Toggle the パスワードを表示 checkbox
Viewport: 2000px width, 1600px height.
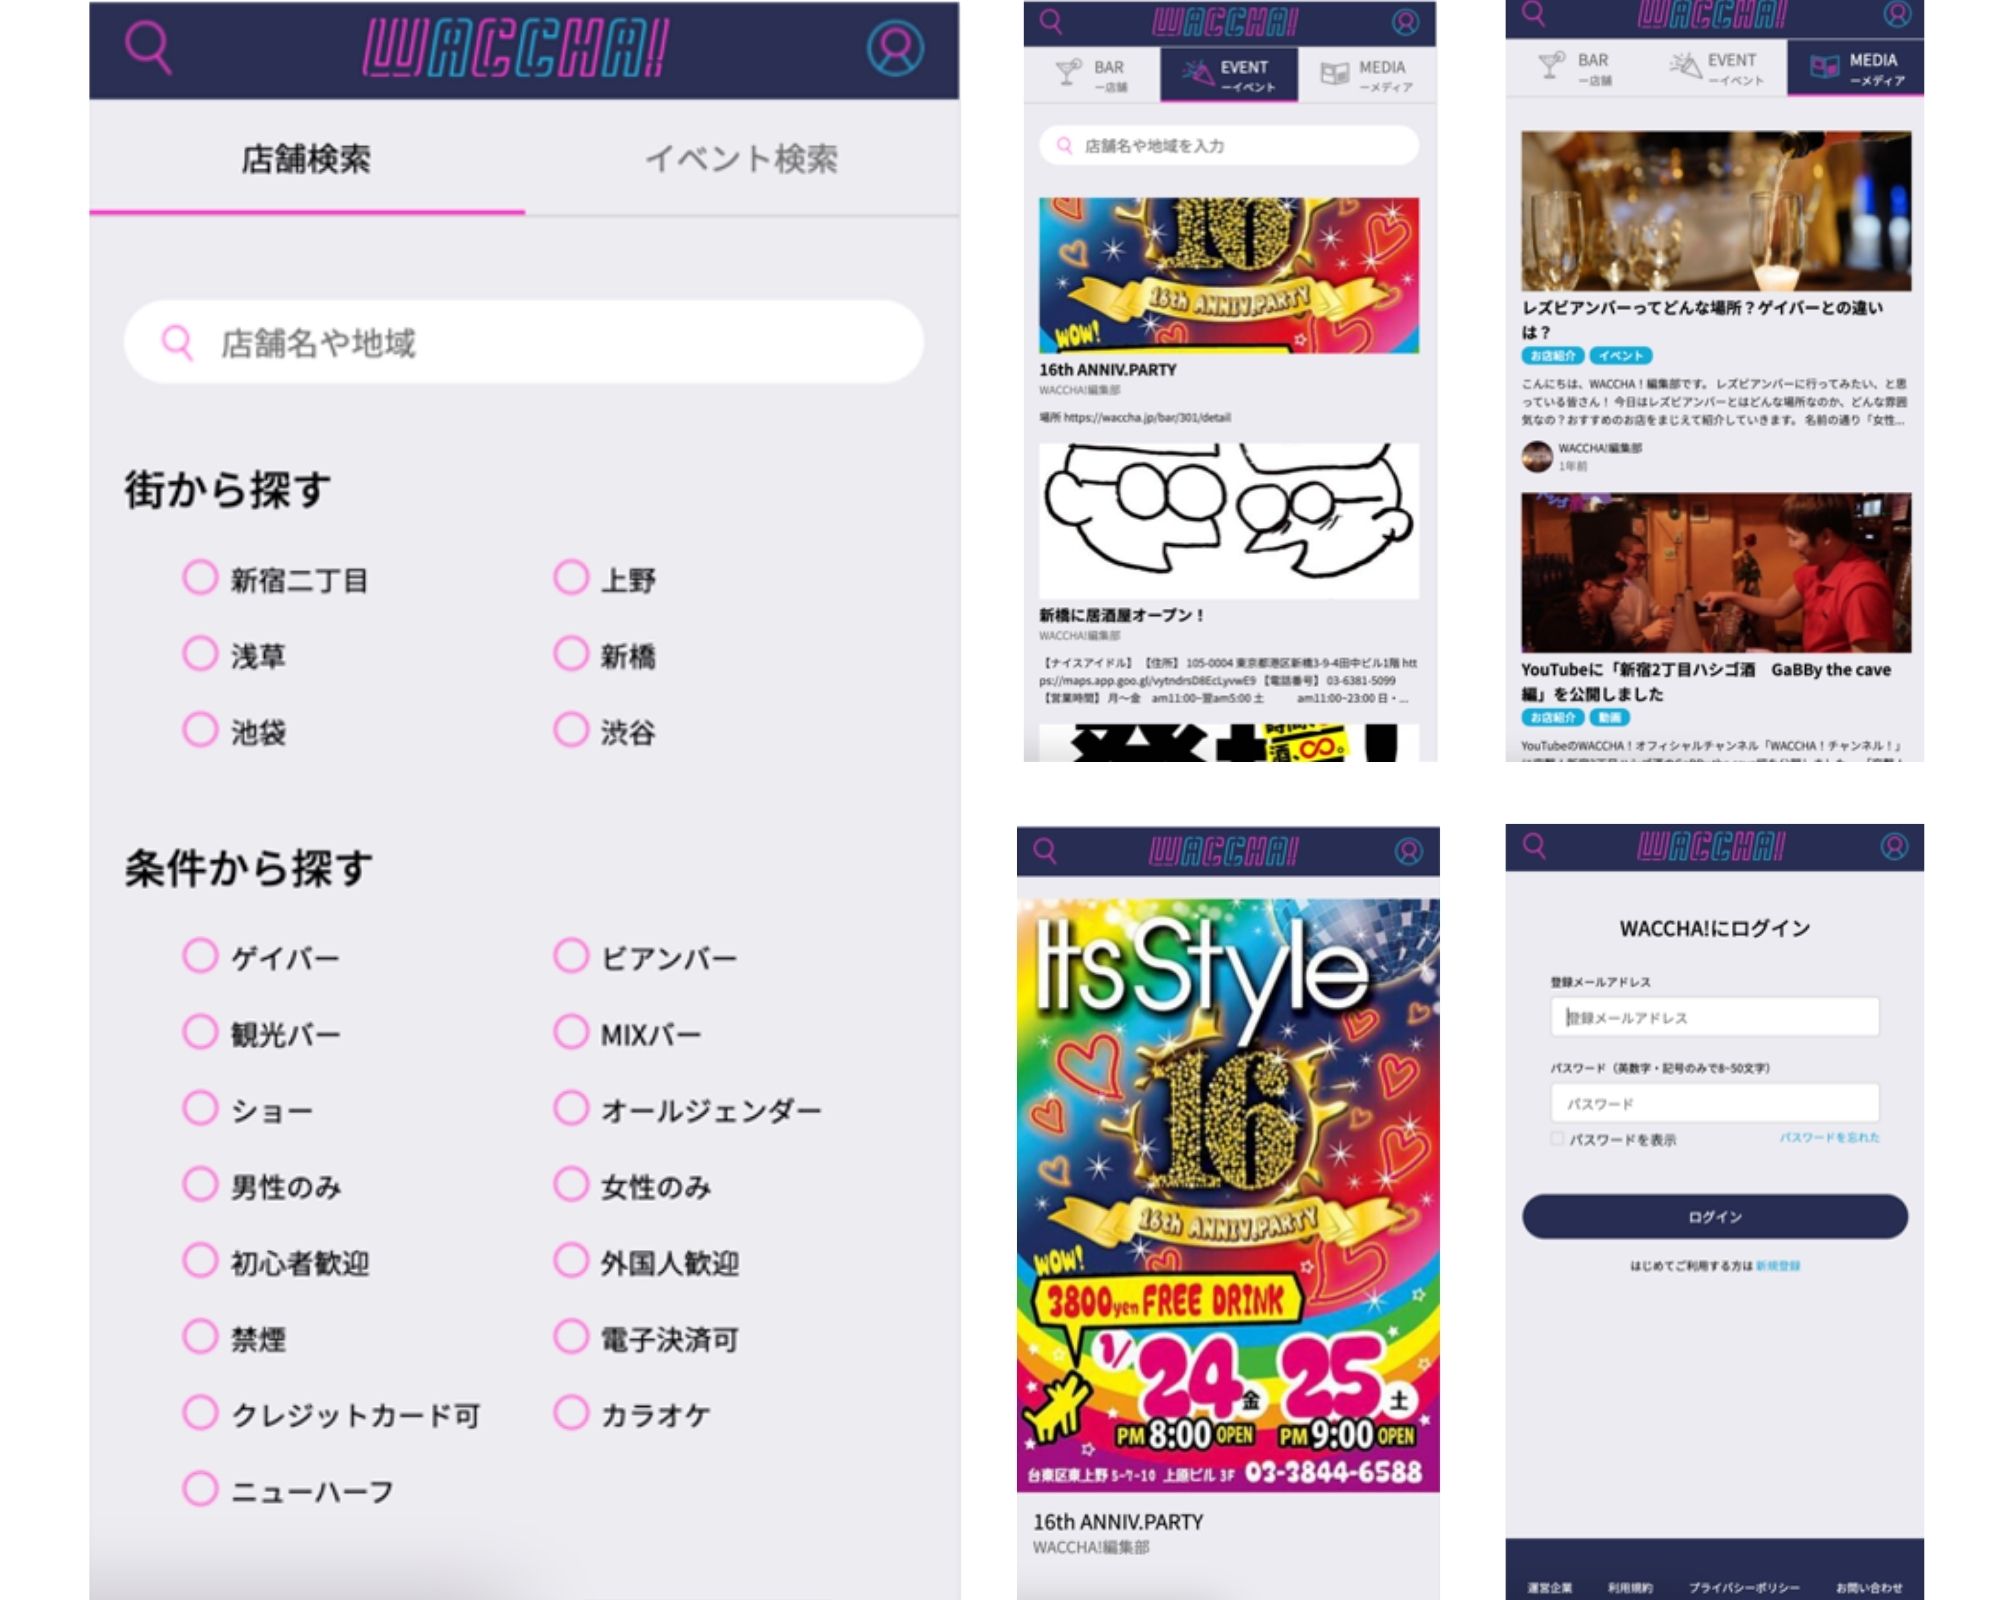1557,1139
